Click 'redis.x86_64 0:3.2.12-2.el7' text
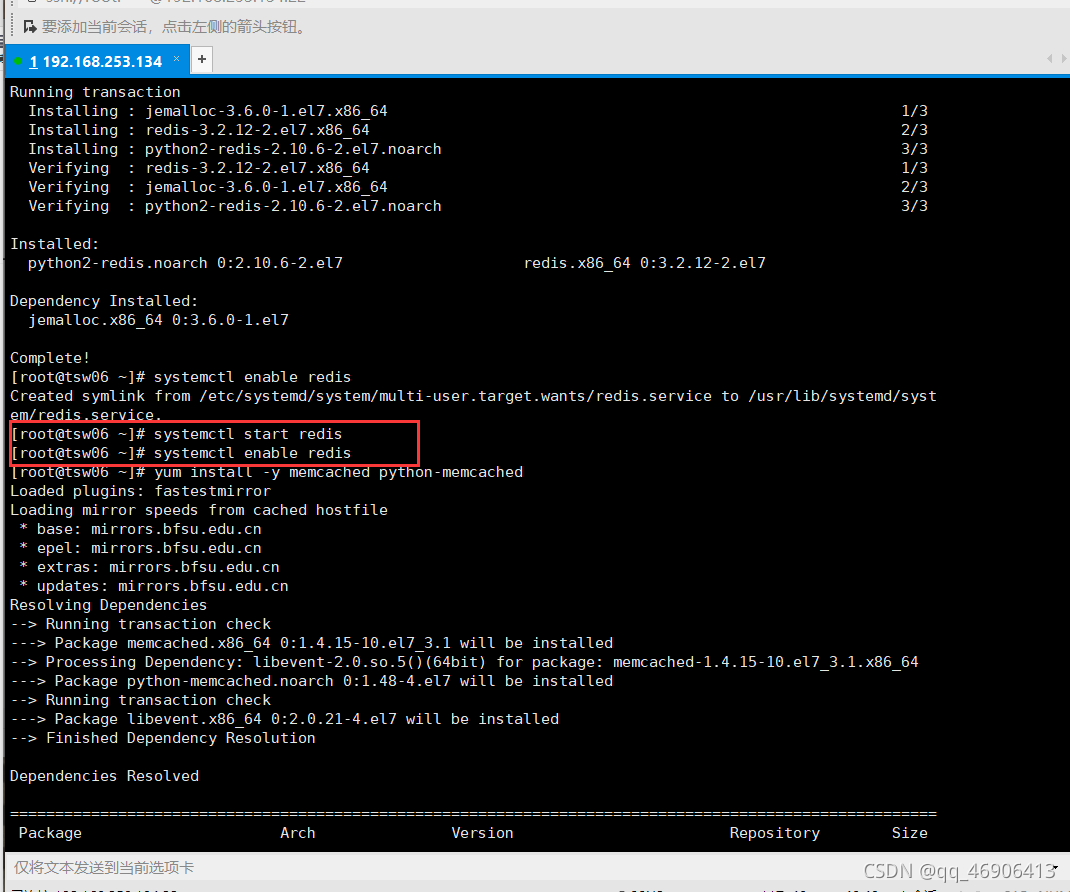The image size is (1070, 892). click(645, 263)
